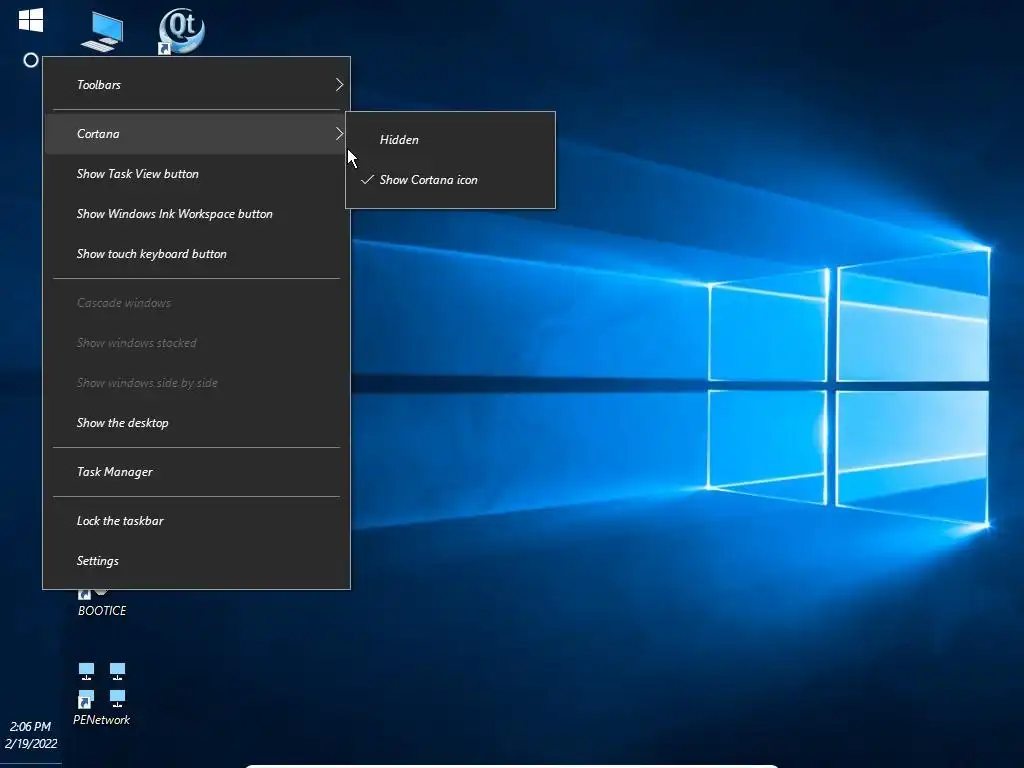The width and height of the screenshot is (1024, 768).
Task: Open the PENetwork desktop icon
Action: [x=101, y=694]
